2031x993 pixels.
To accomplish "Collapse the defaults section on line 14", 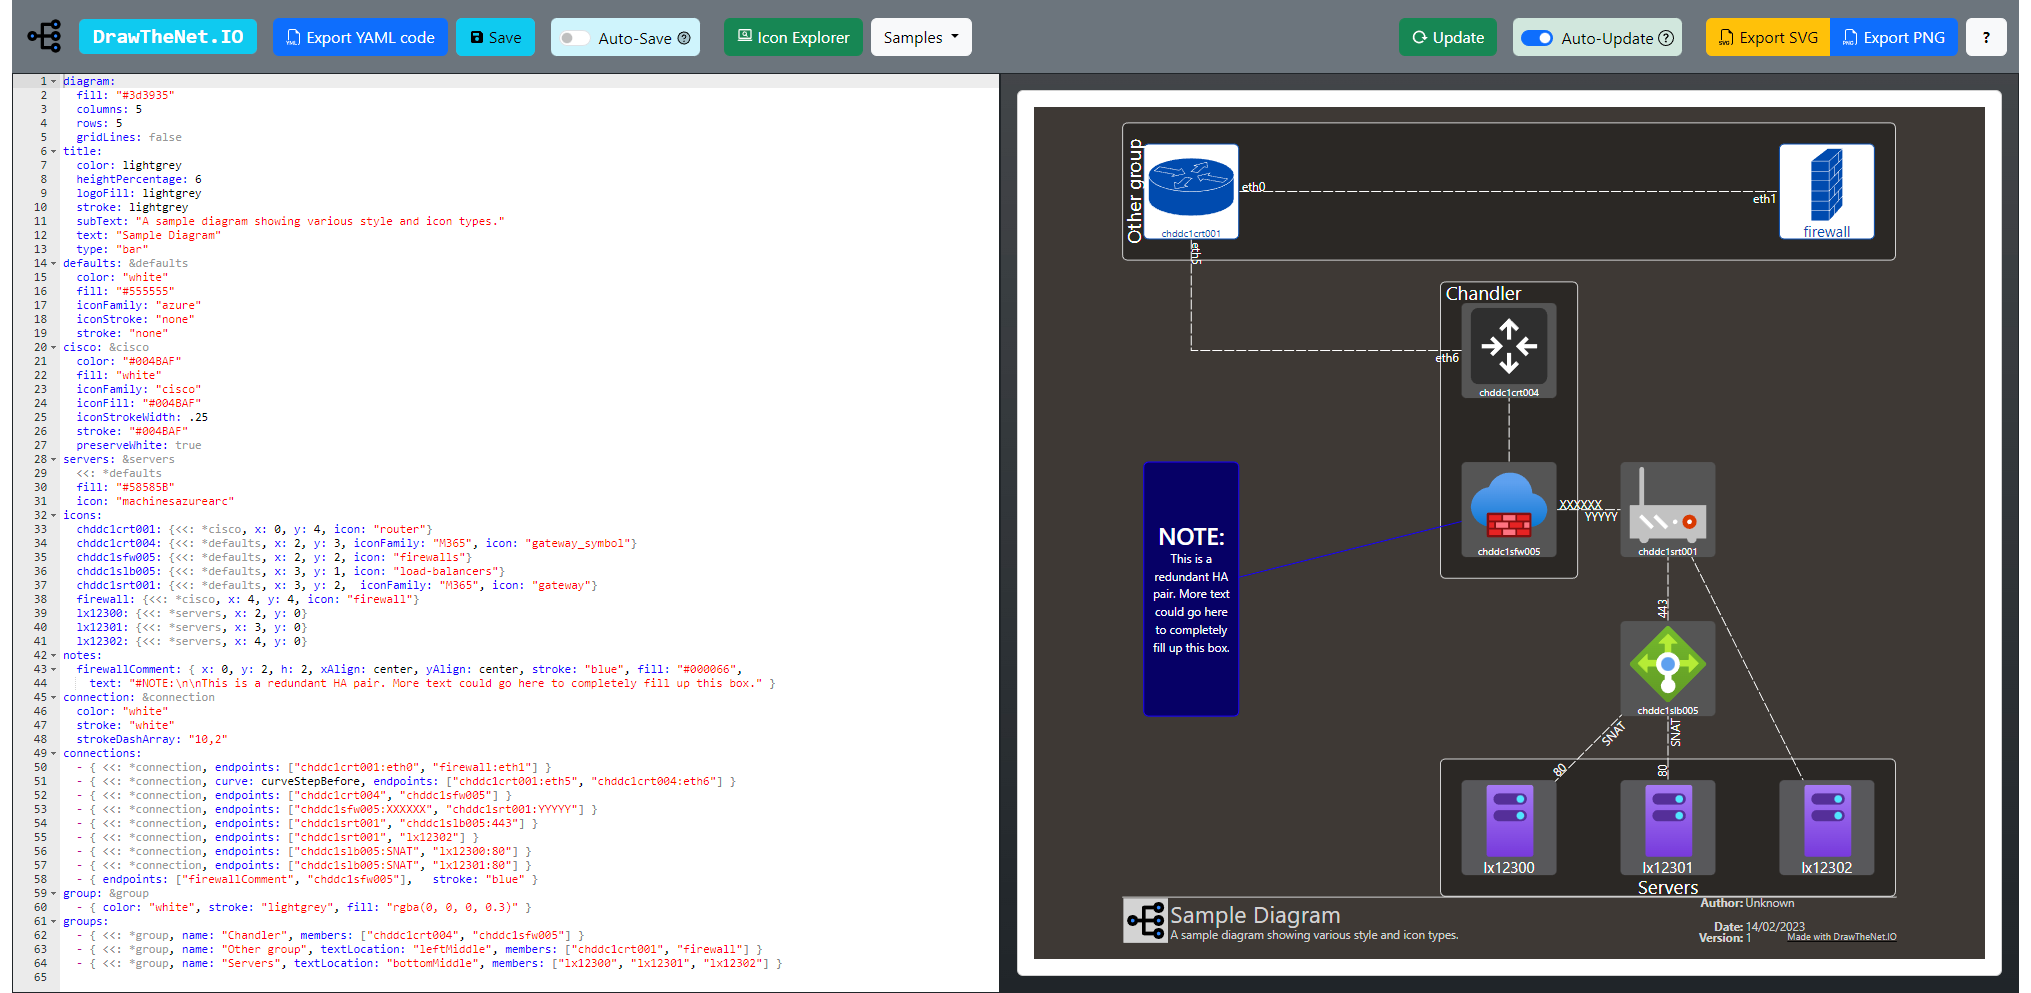I will 53,263.
